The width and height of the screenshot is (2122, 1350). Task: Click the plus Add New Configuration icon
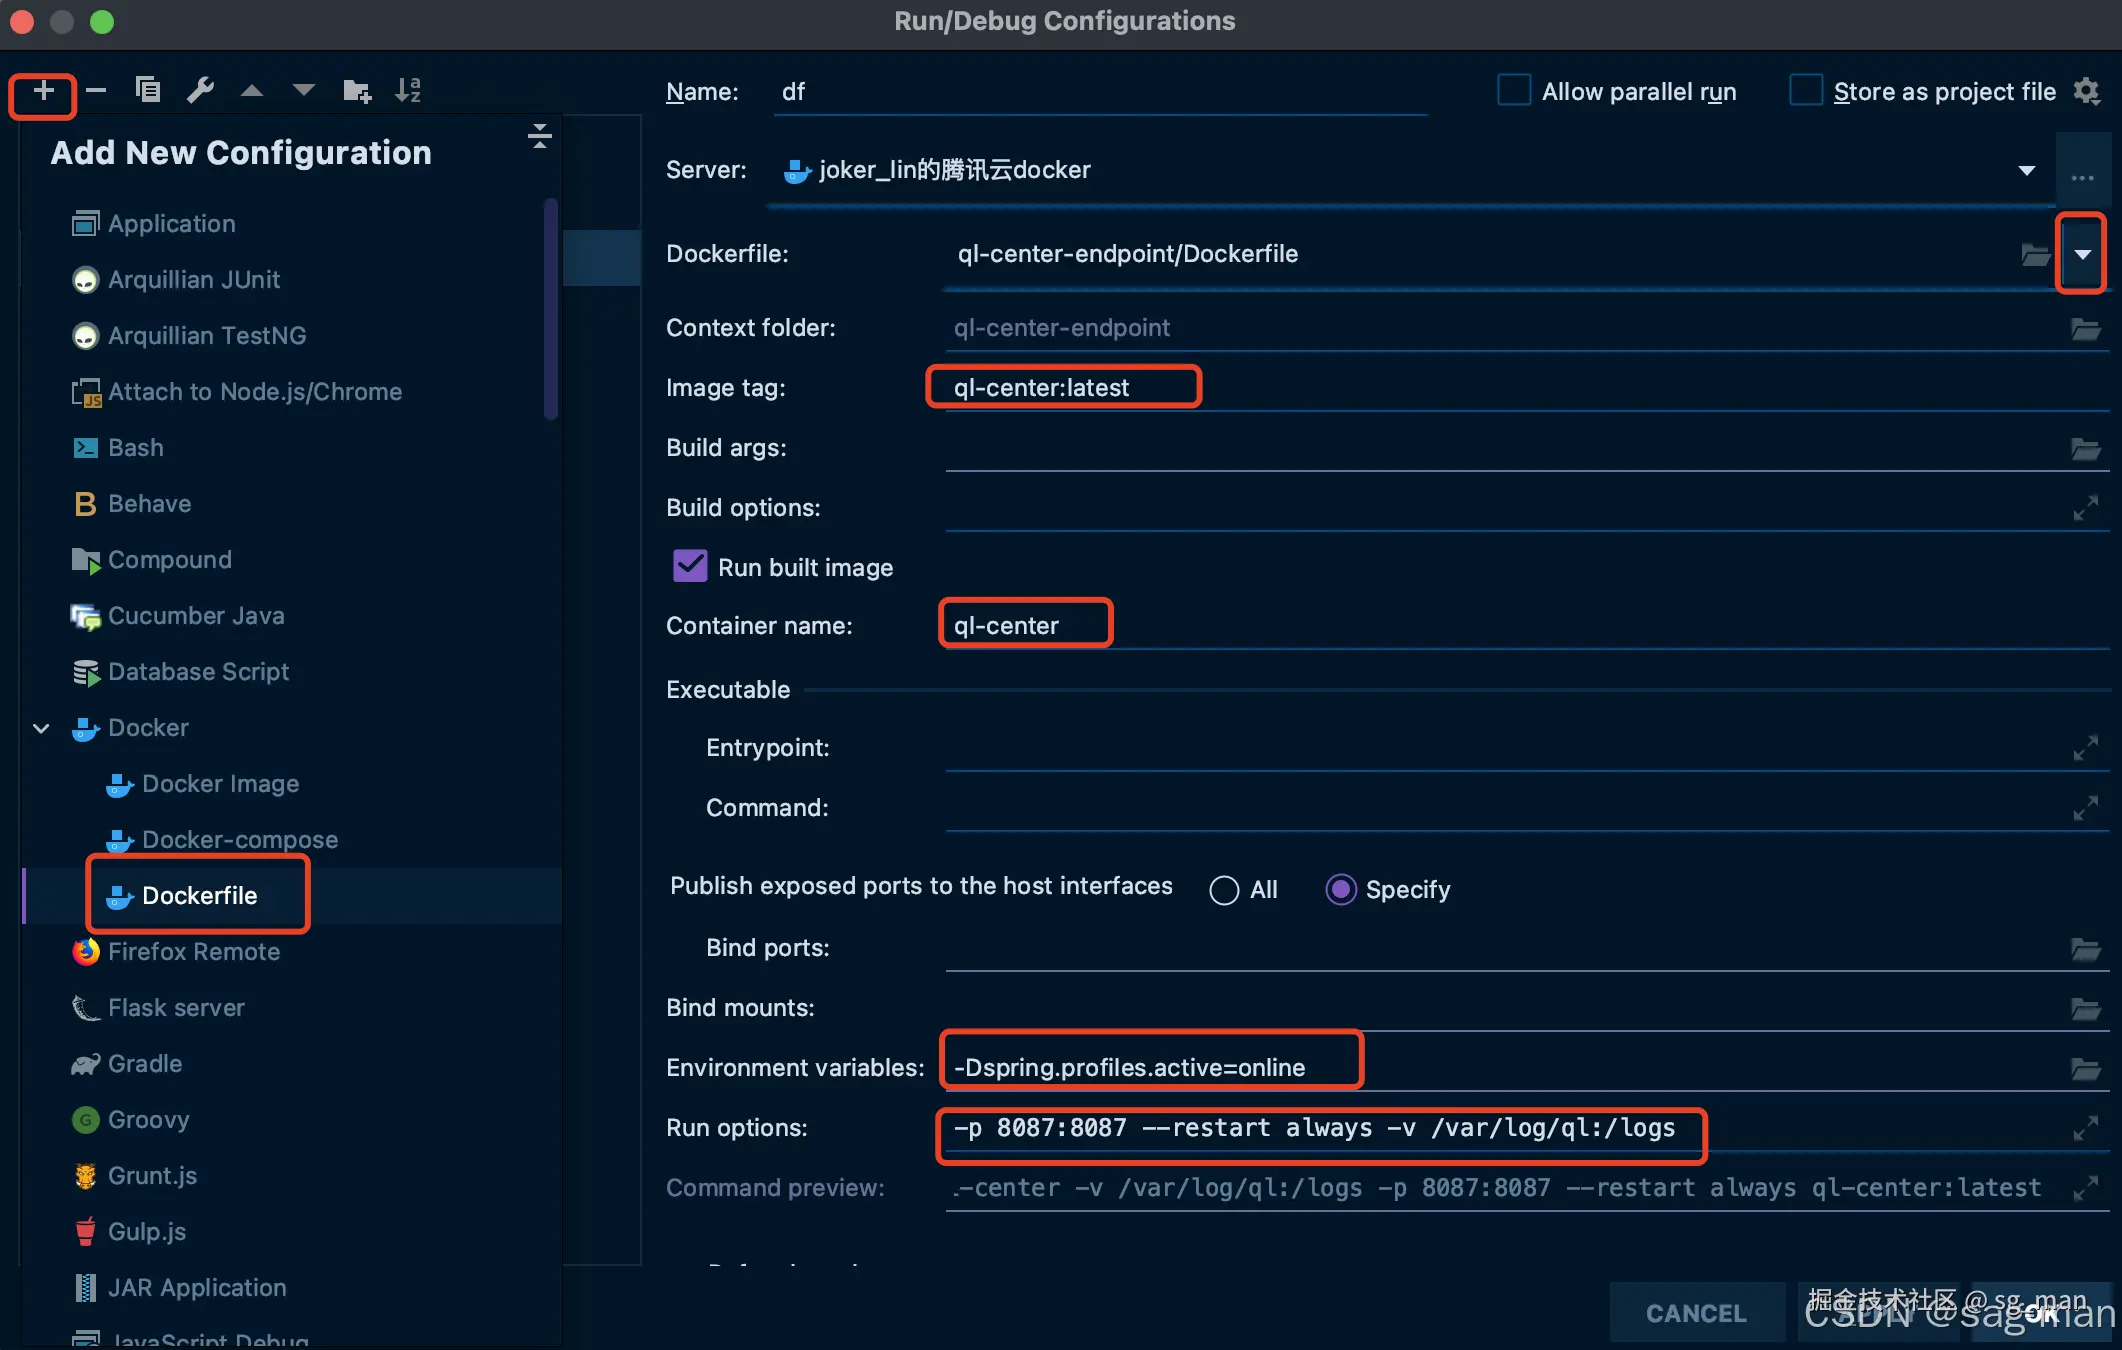43,92
